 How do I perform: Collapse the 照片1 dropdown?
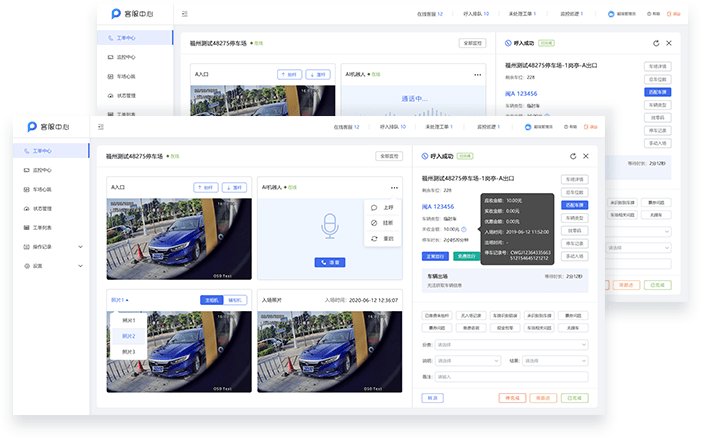[120, 300]
